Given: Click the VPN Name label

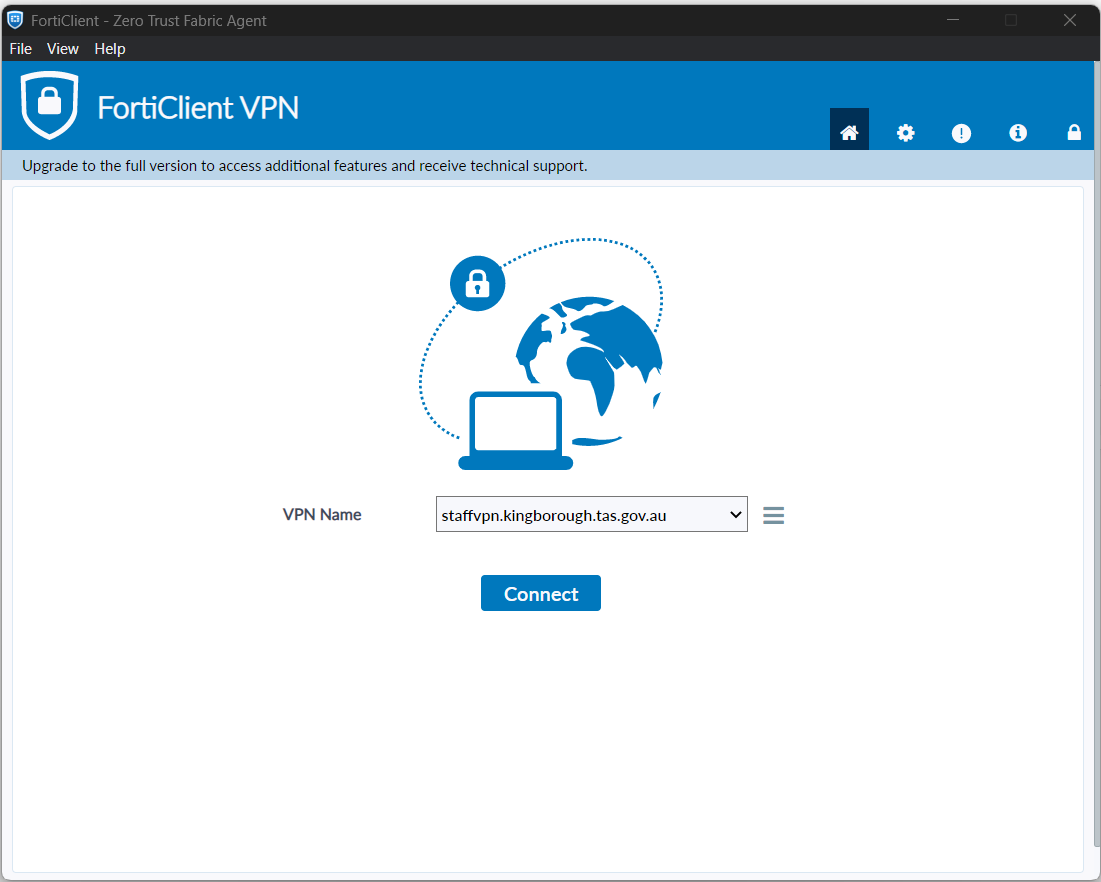Looking at the screenshot, I should 322,515.
